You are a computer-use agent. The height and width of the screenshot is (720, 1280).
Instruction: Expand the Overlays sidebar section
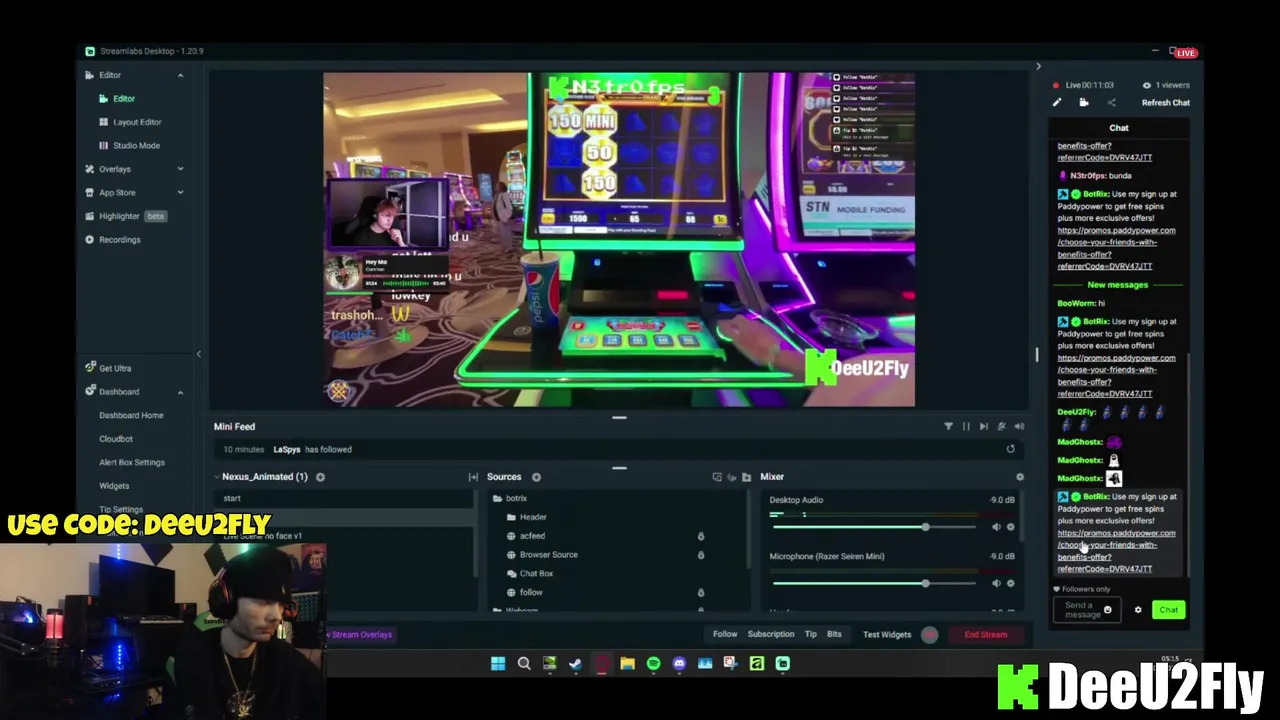click(x=180, y=169)
